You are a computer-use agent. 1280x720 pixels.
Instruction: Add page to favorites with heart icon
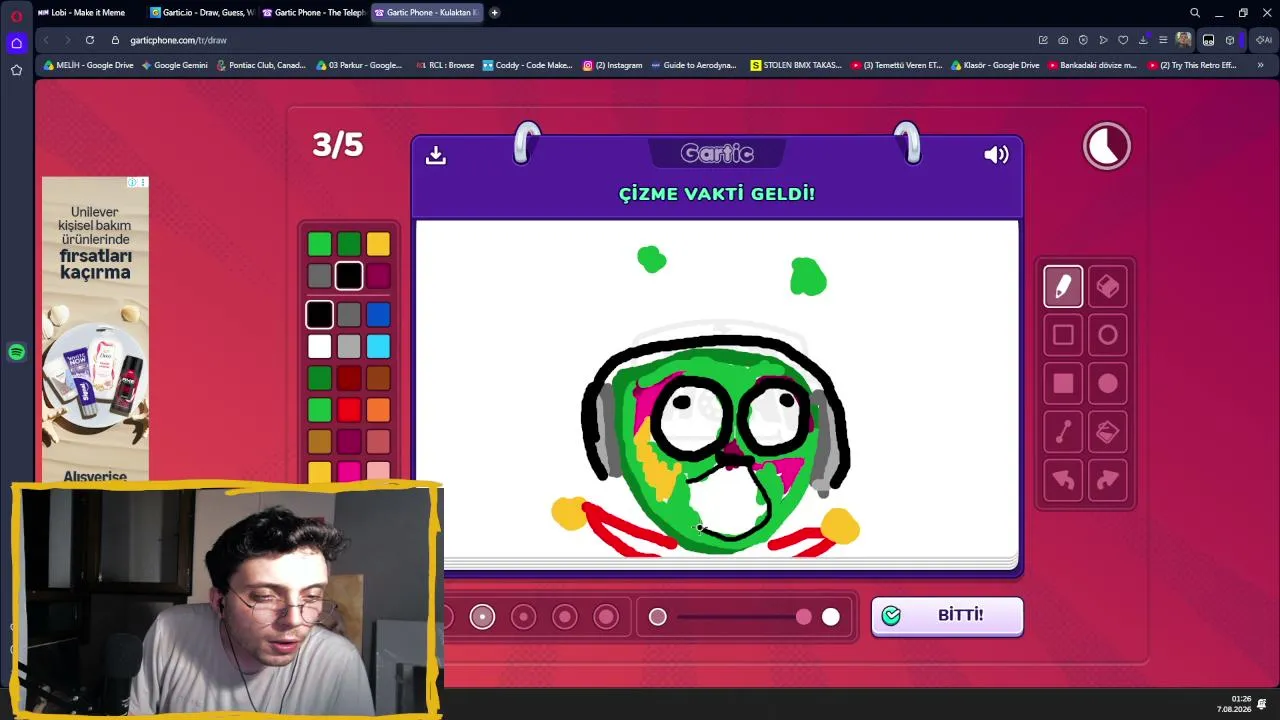coord(1123,40)
